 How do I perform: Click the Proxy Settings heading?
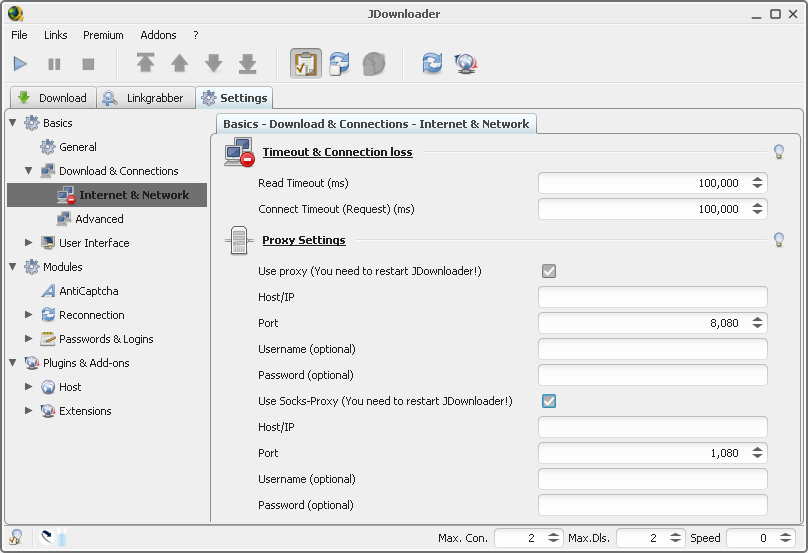[304, 240]
